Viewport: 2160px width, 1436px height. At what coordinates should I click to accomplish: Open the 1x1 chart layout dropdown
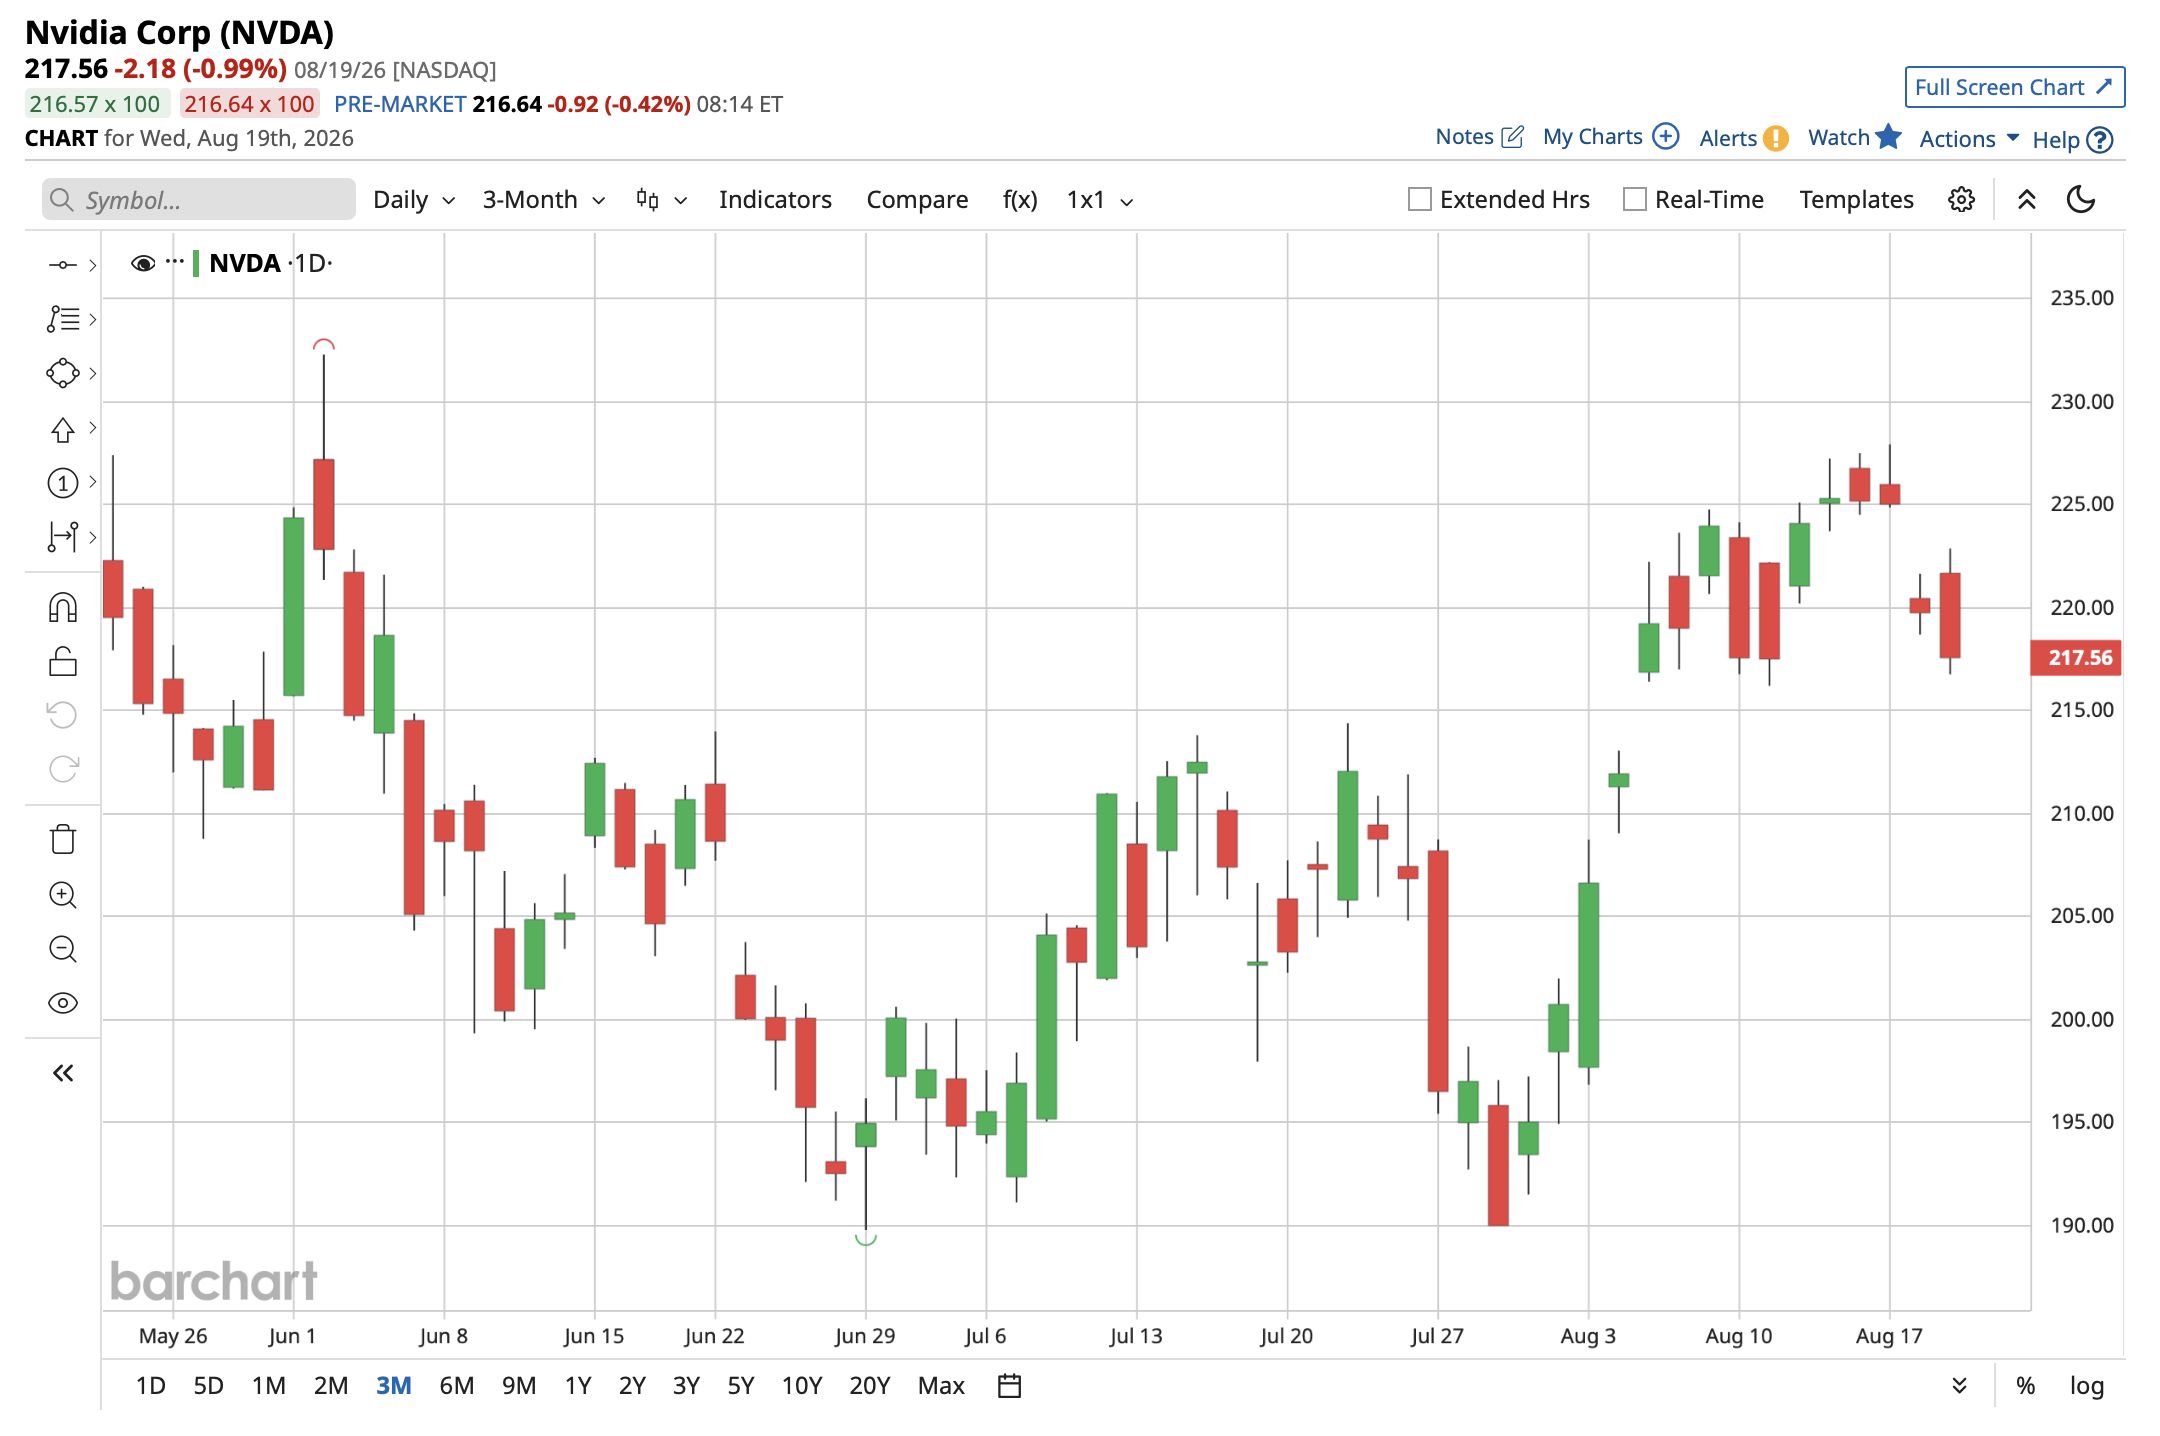coord(1100,200)
